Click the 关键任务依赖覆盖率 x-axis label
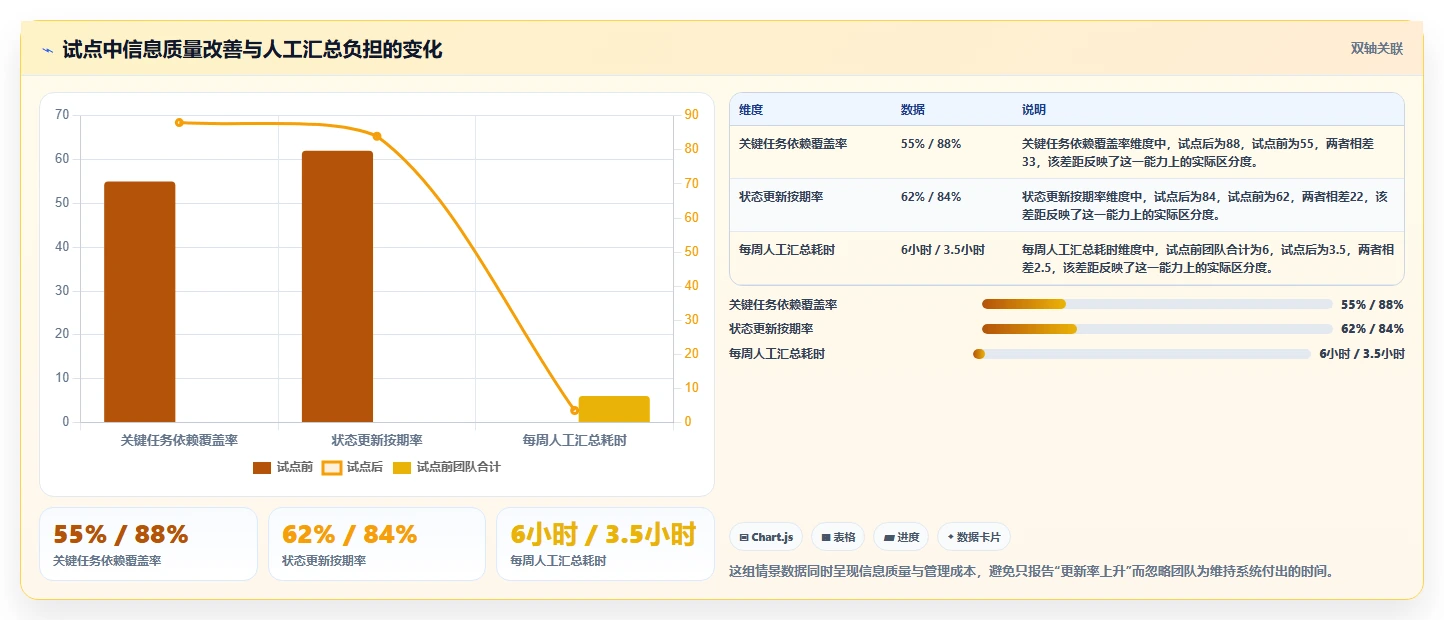 [179, 440]
